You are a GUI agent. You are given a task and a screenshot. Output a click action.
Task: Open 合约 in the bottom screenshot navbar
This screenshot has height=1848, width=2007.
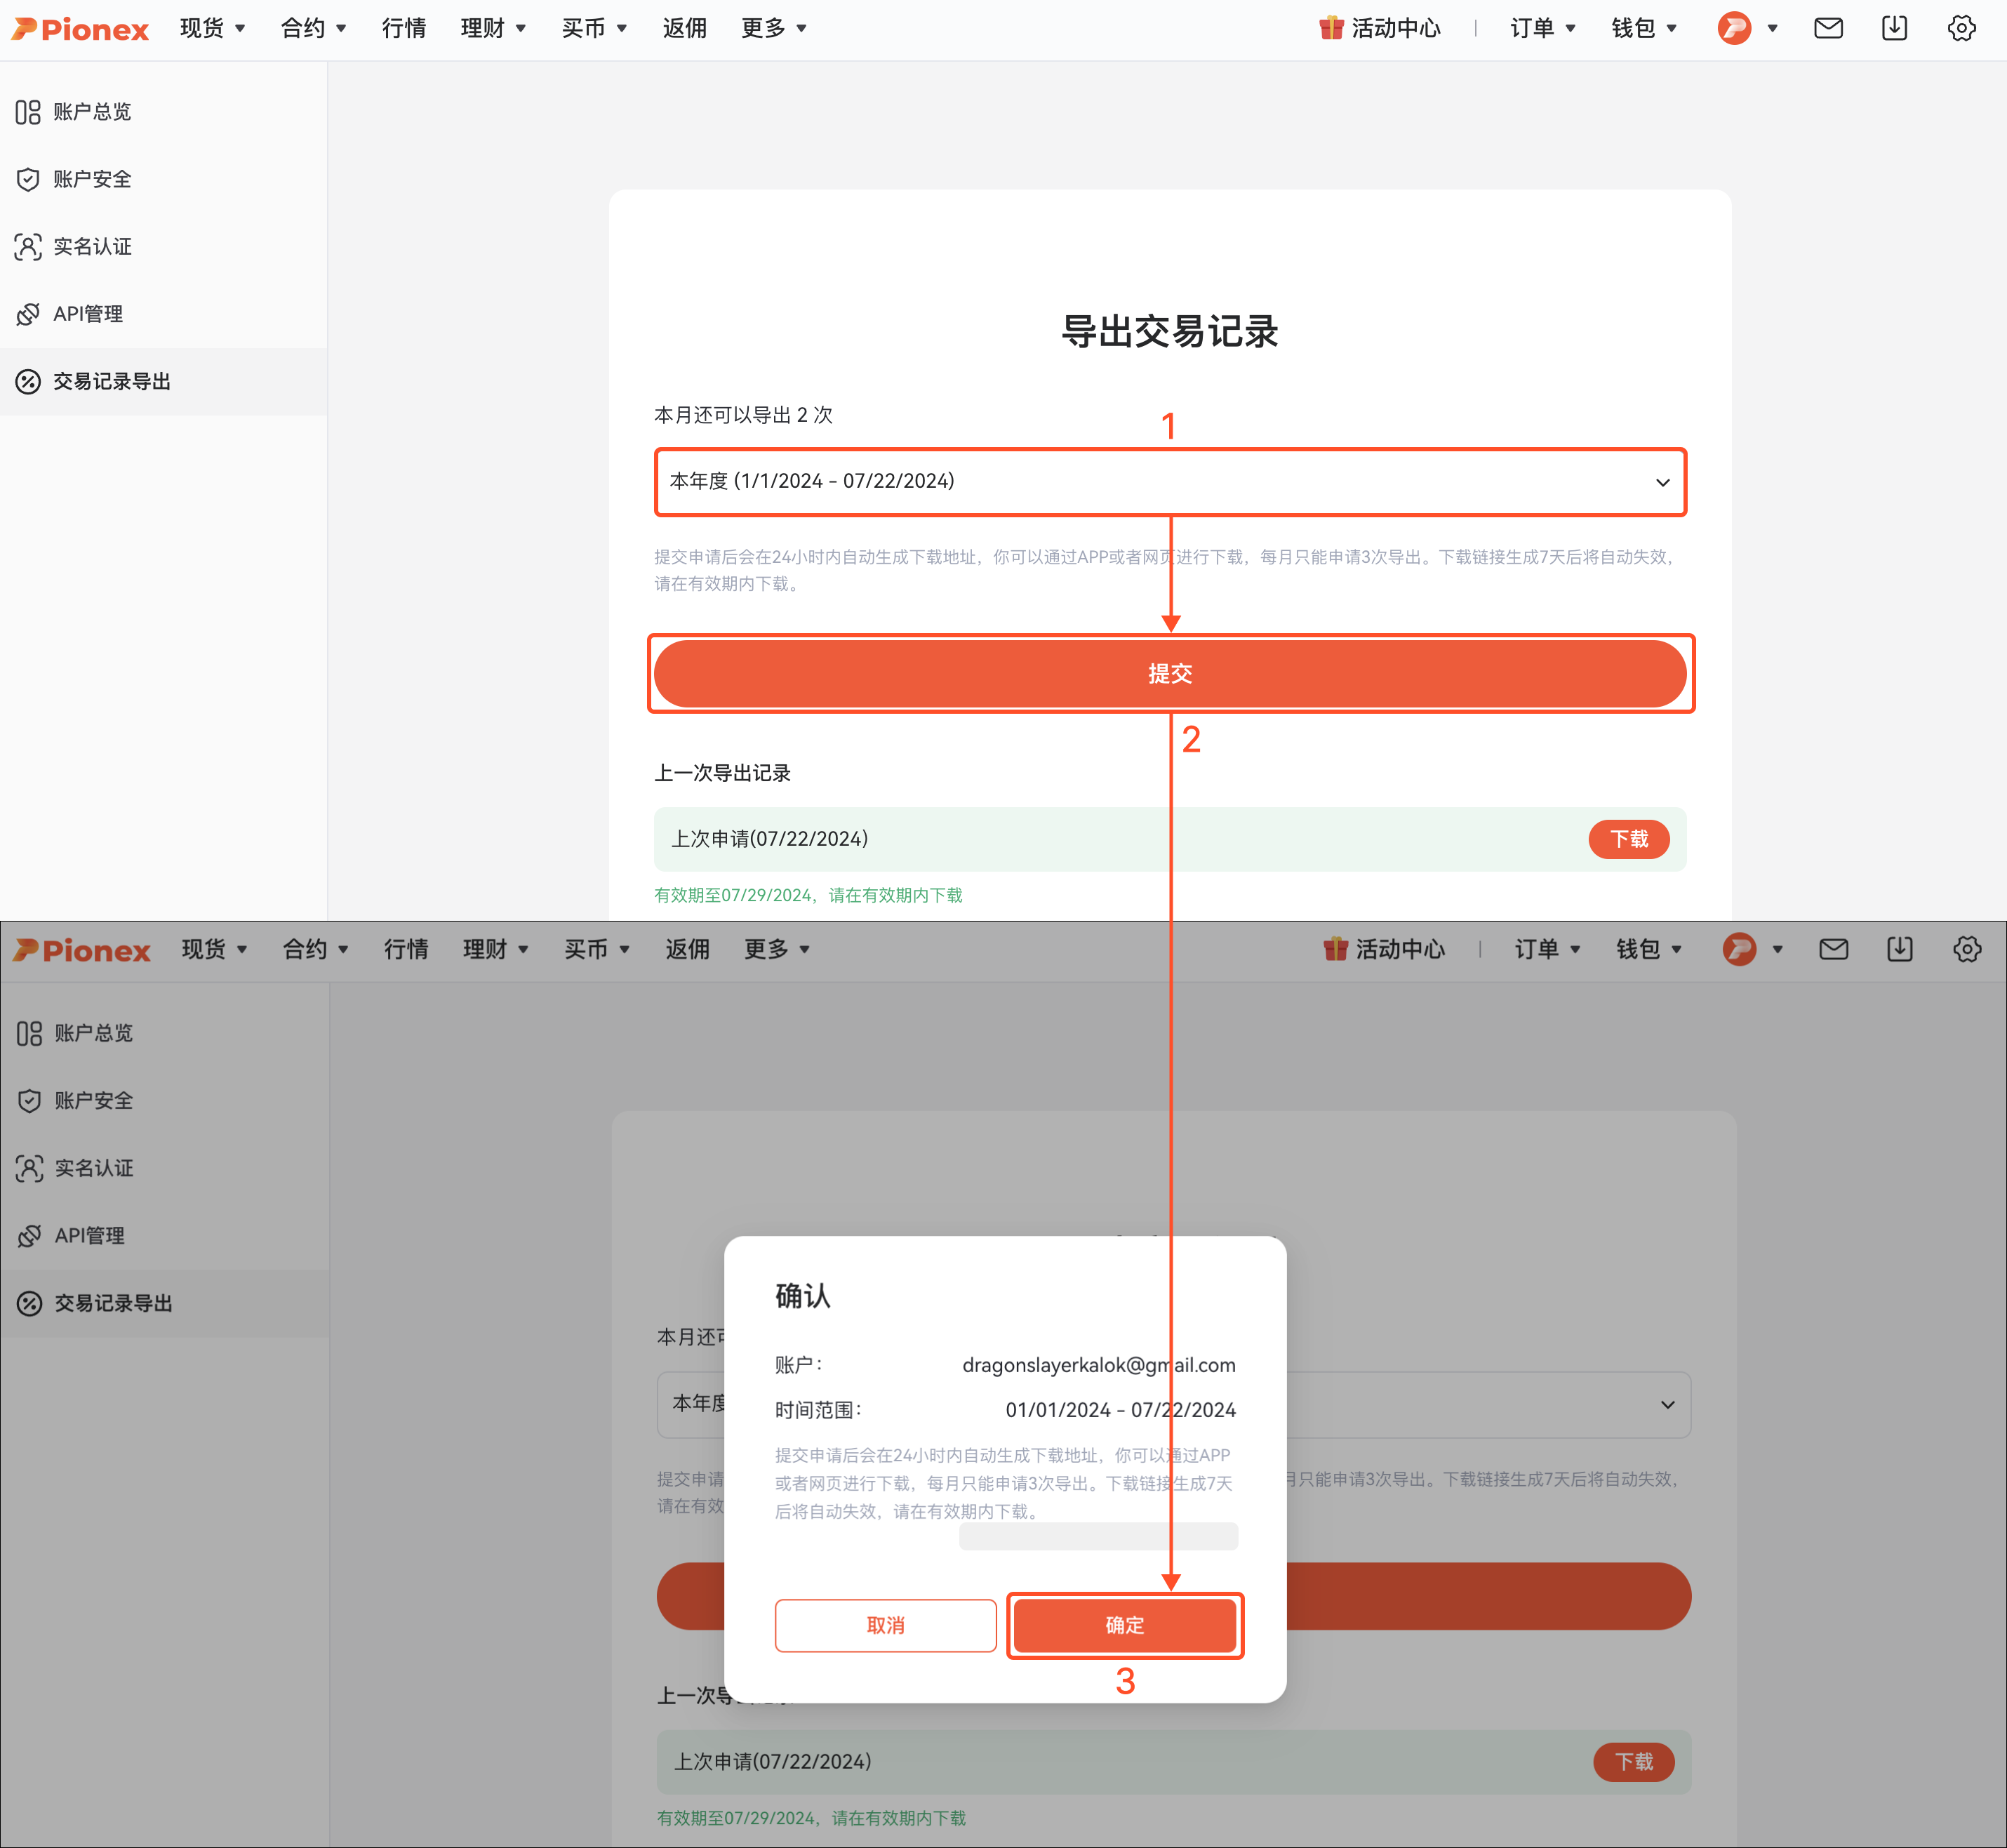click(x=315, y=949)
